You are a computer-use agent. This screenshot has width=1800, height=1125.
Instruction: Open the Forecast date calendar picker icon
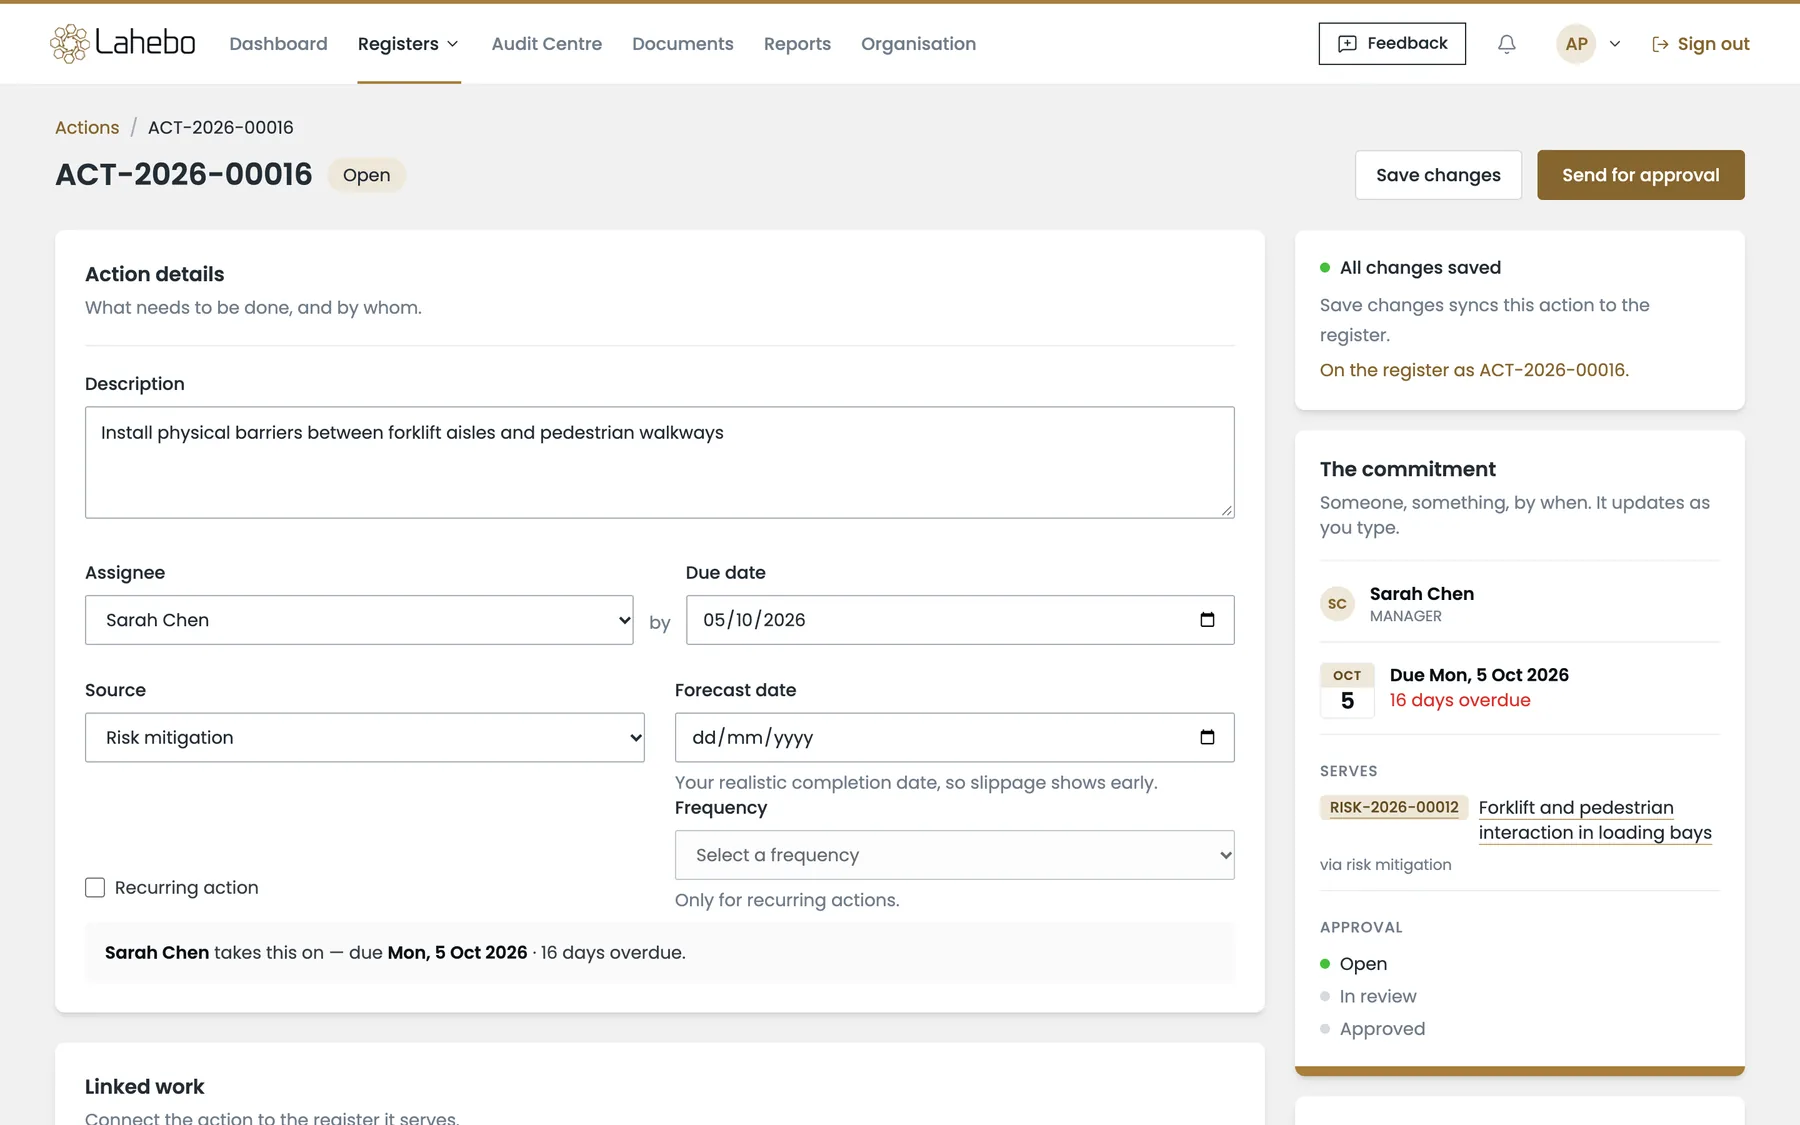(1207, 737)
